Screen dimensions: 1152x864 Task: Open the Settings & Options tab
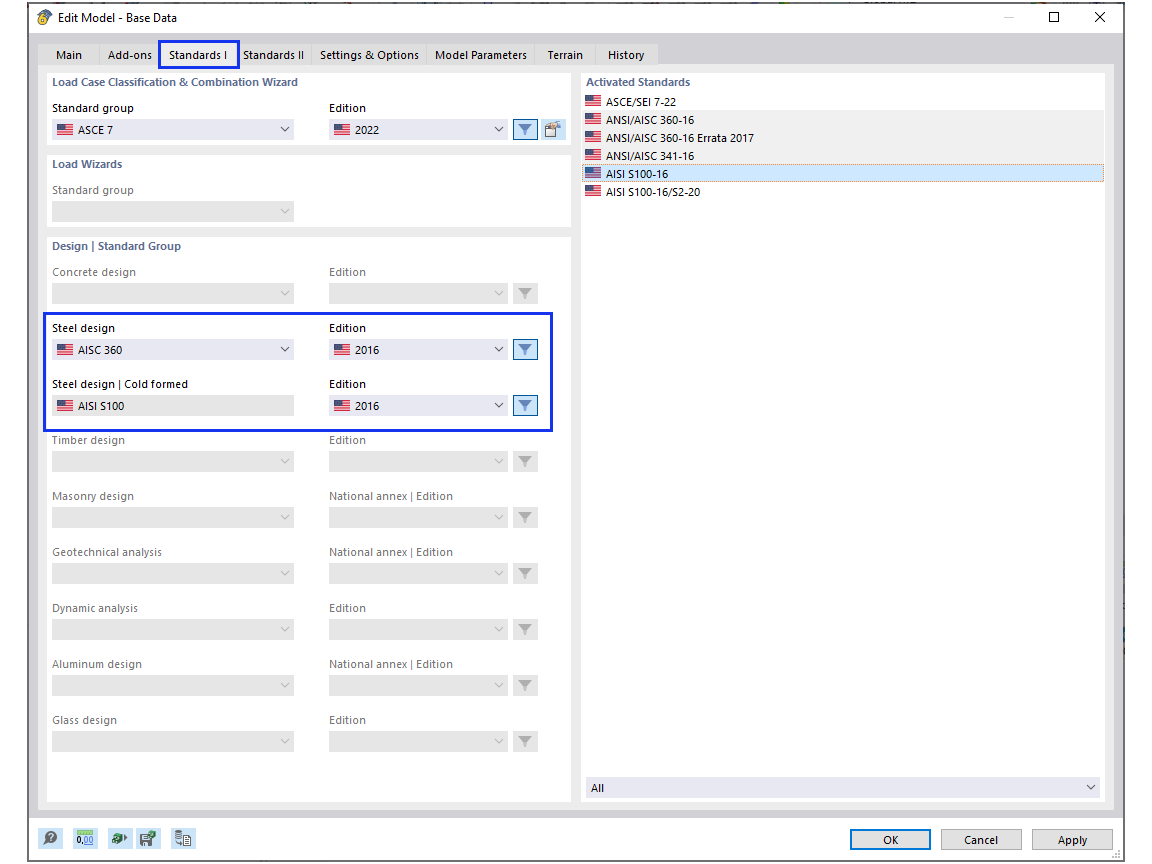369,55
